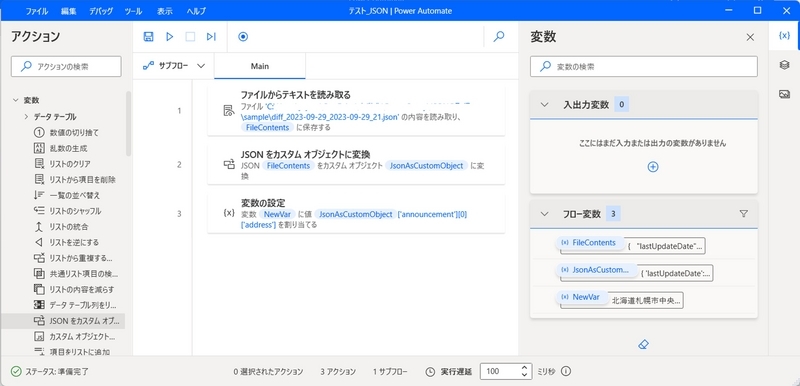
Task: Select 数値の切り捨て action in the list
Action: click(x=74, y=133)
